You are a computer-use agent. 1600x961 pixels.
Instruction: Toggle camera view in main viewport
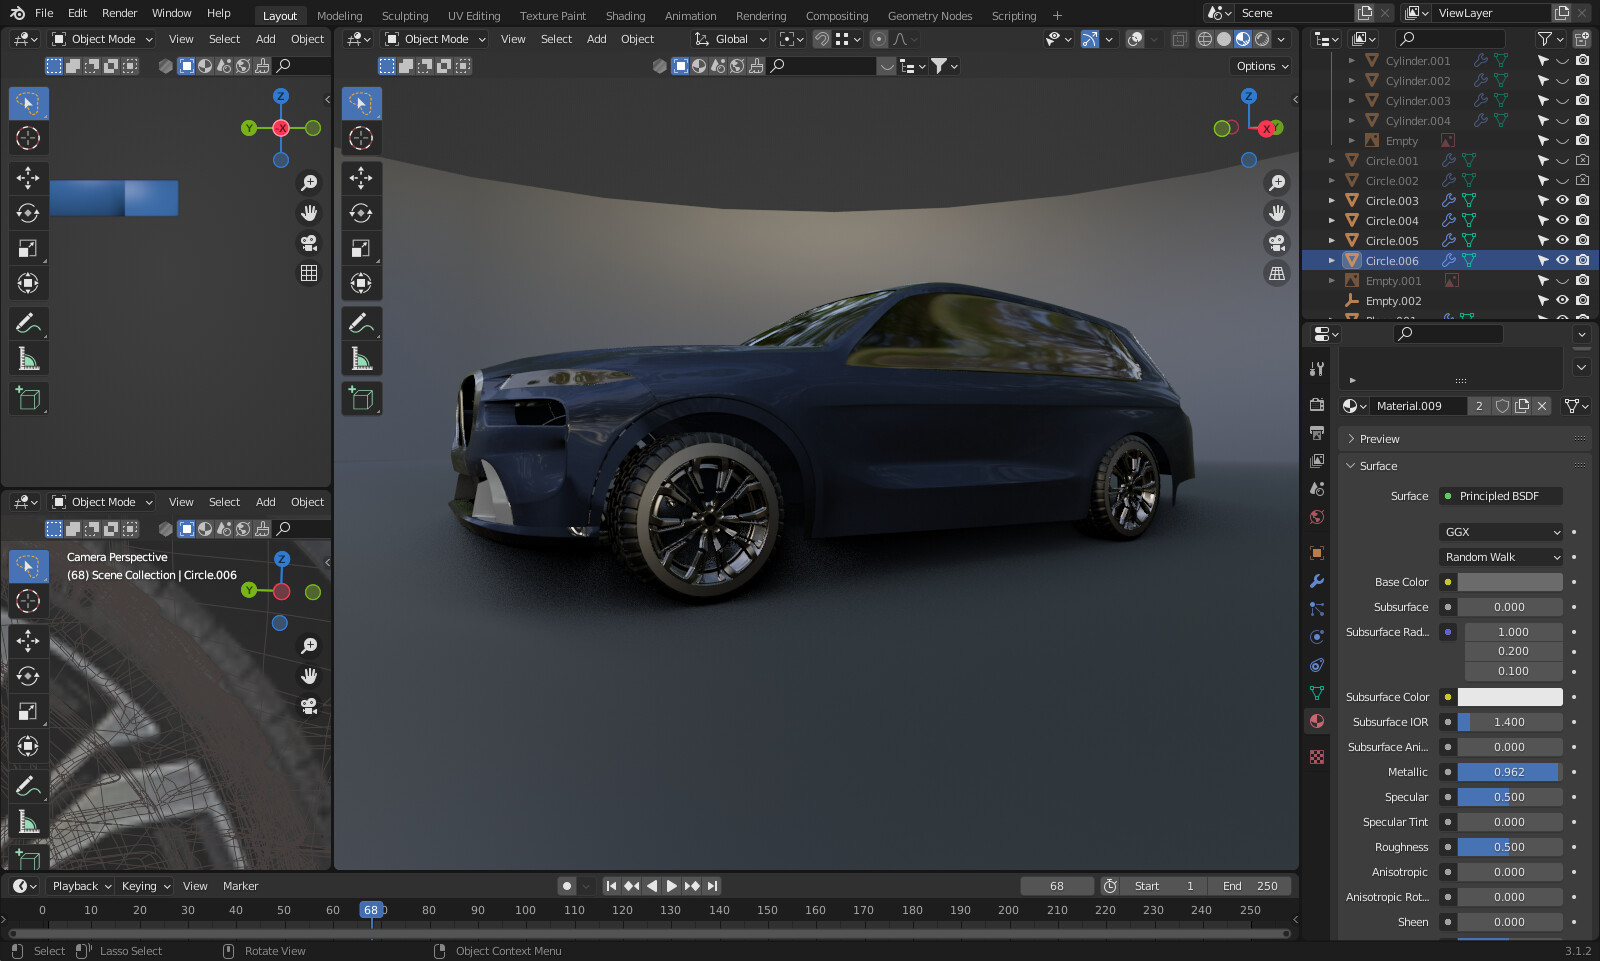click(1277, 243)
